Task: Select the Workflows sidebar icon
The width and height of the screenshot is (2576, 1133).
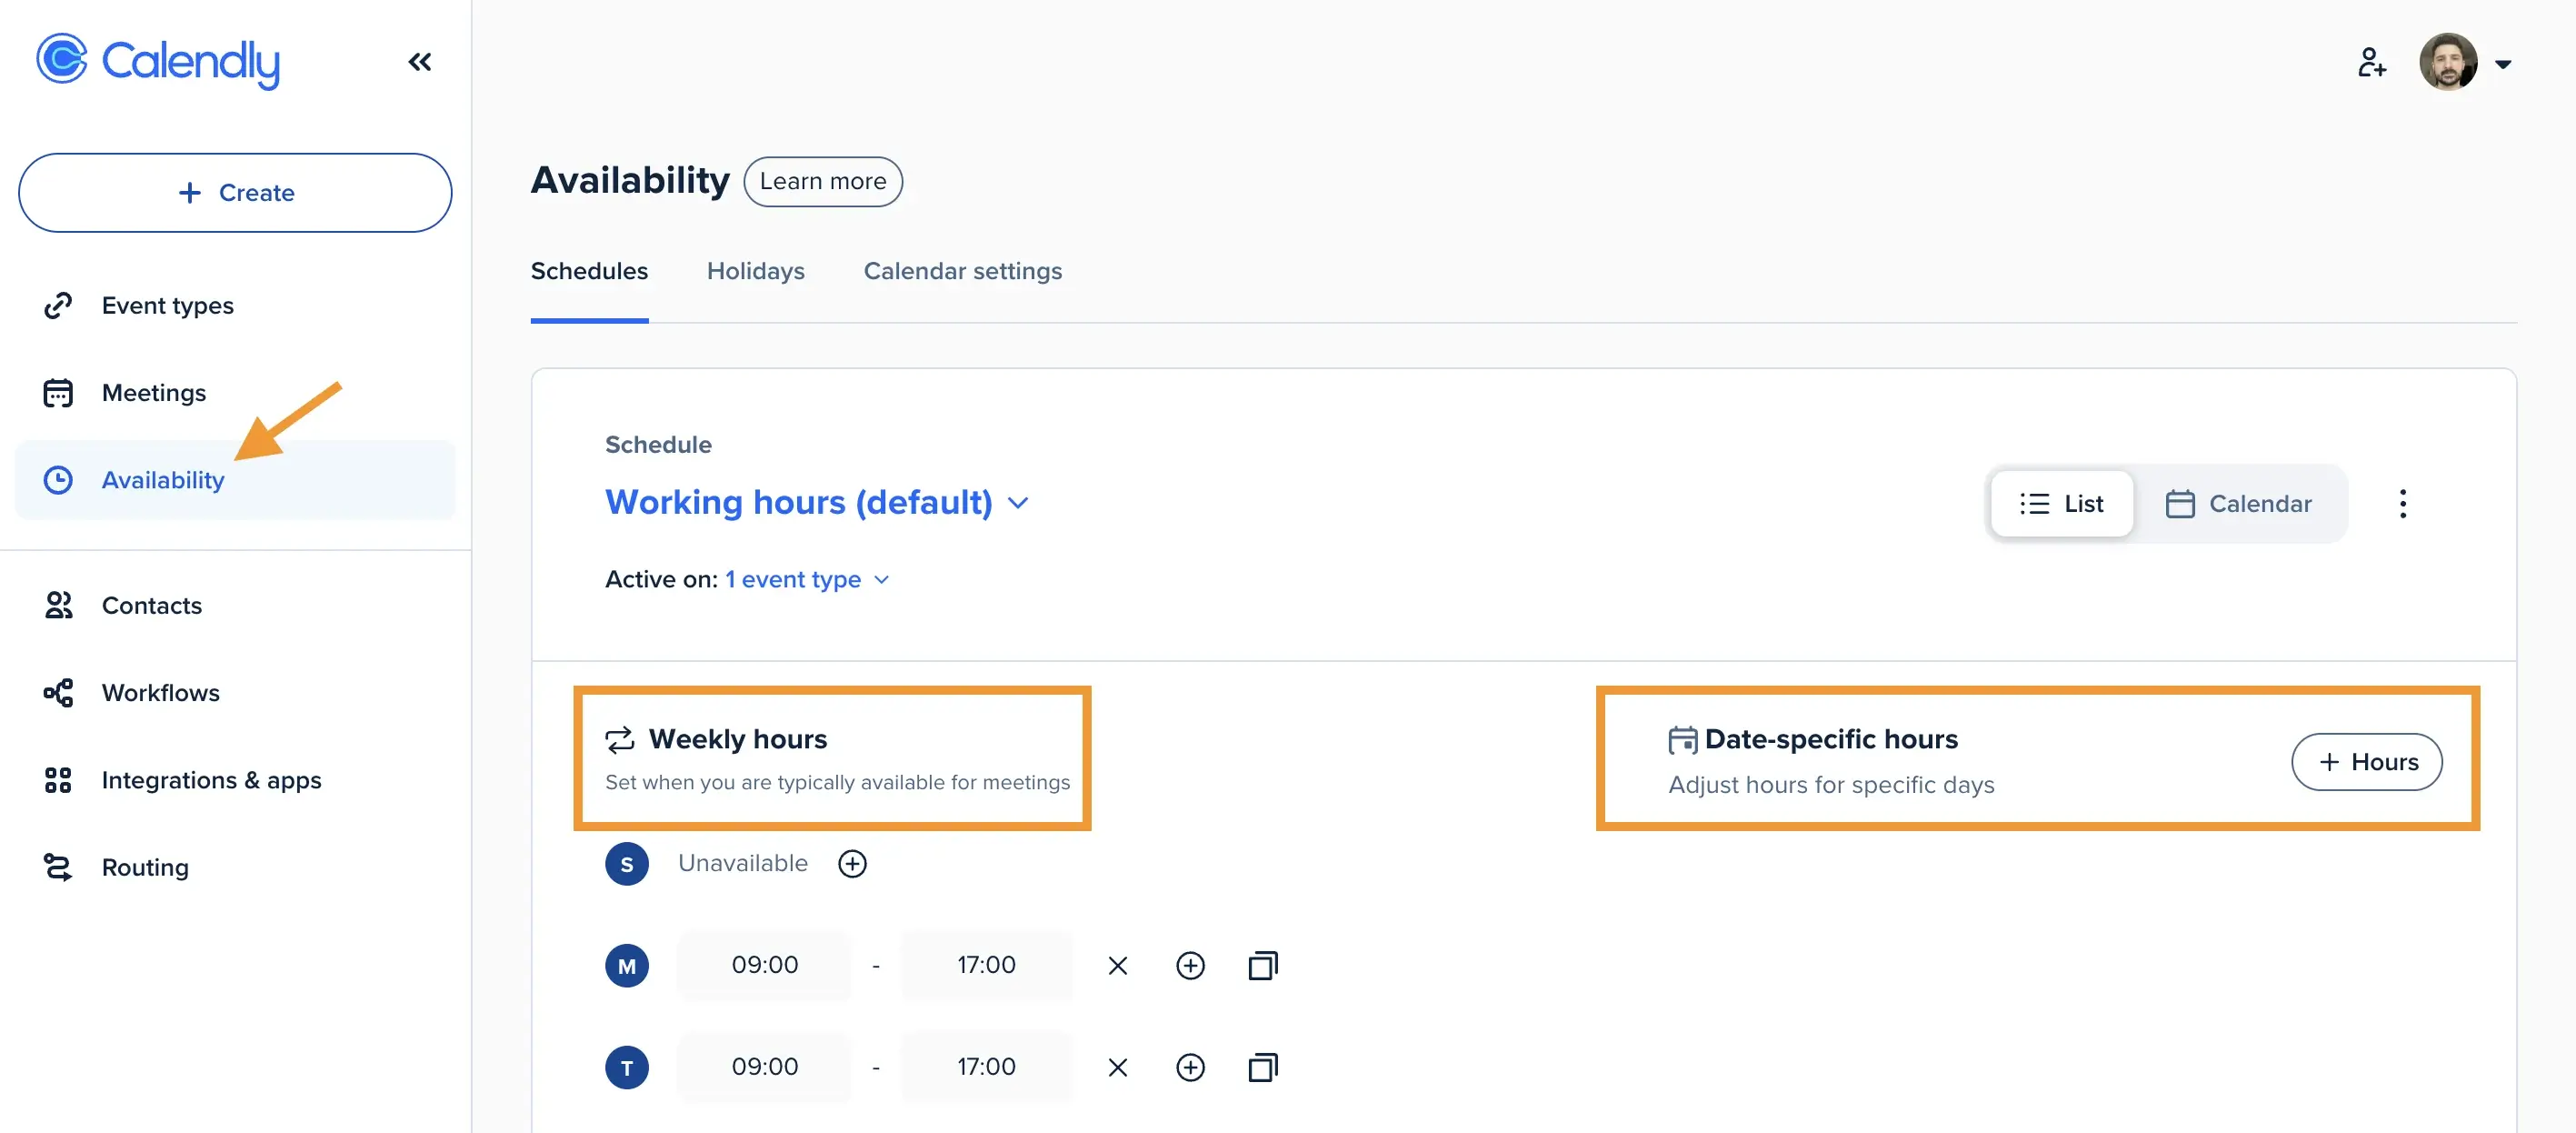Action: pos(58,692)
